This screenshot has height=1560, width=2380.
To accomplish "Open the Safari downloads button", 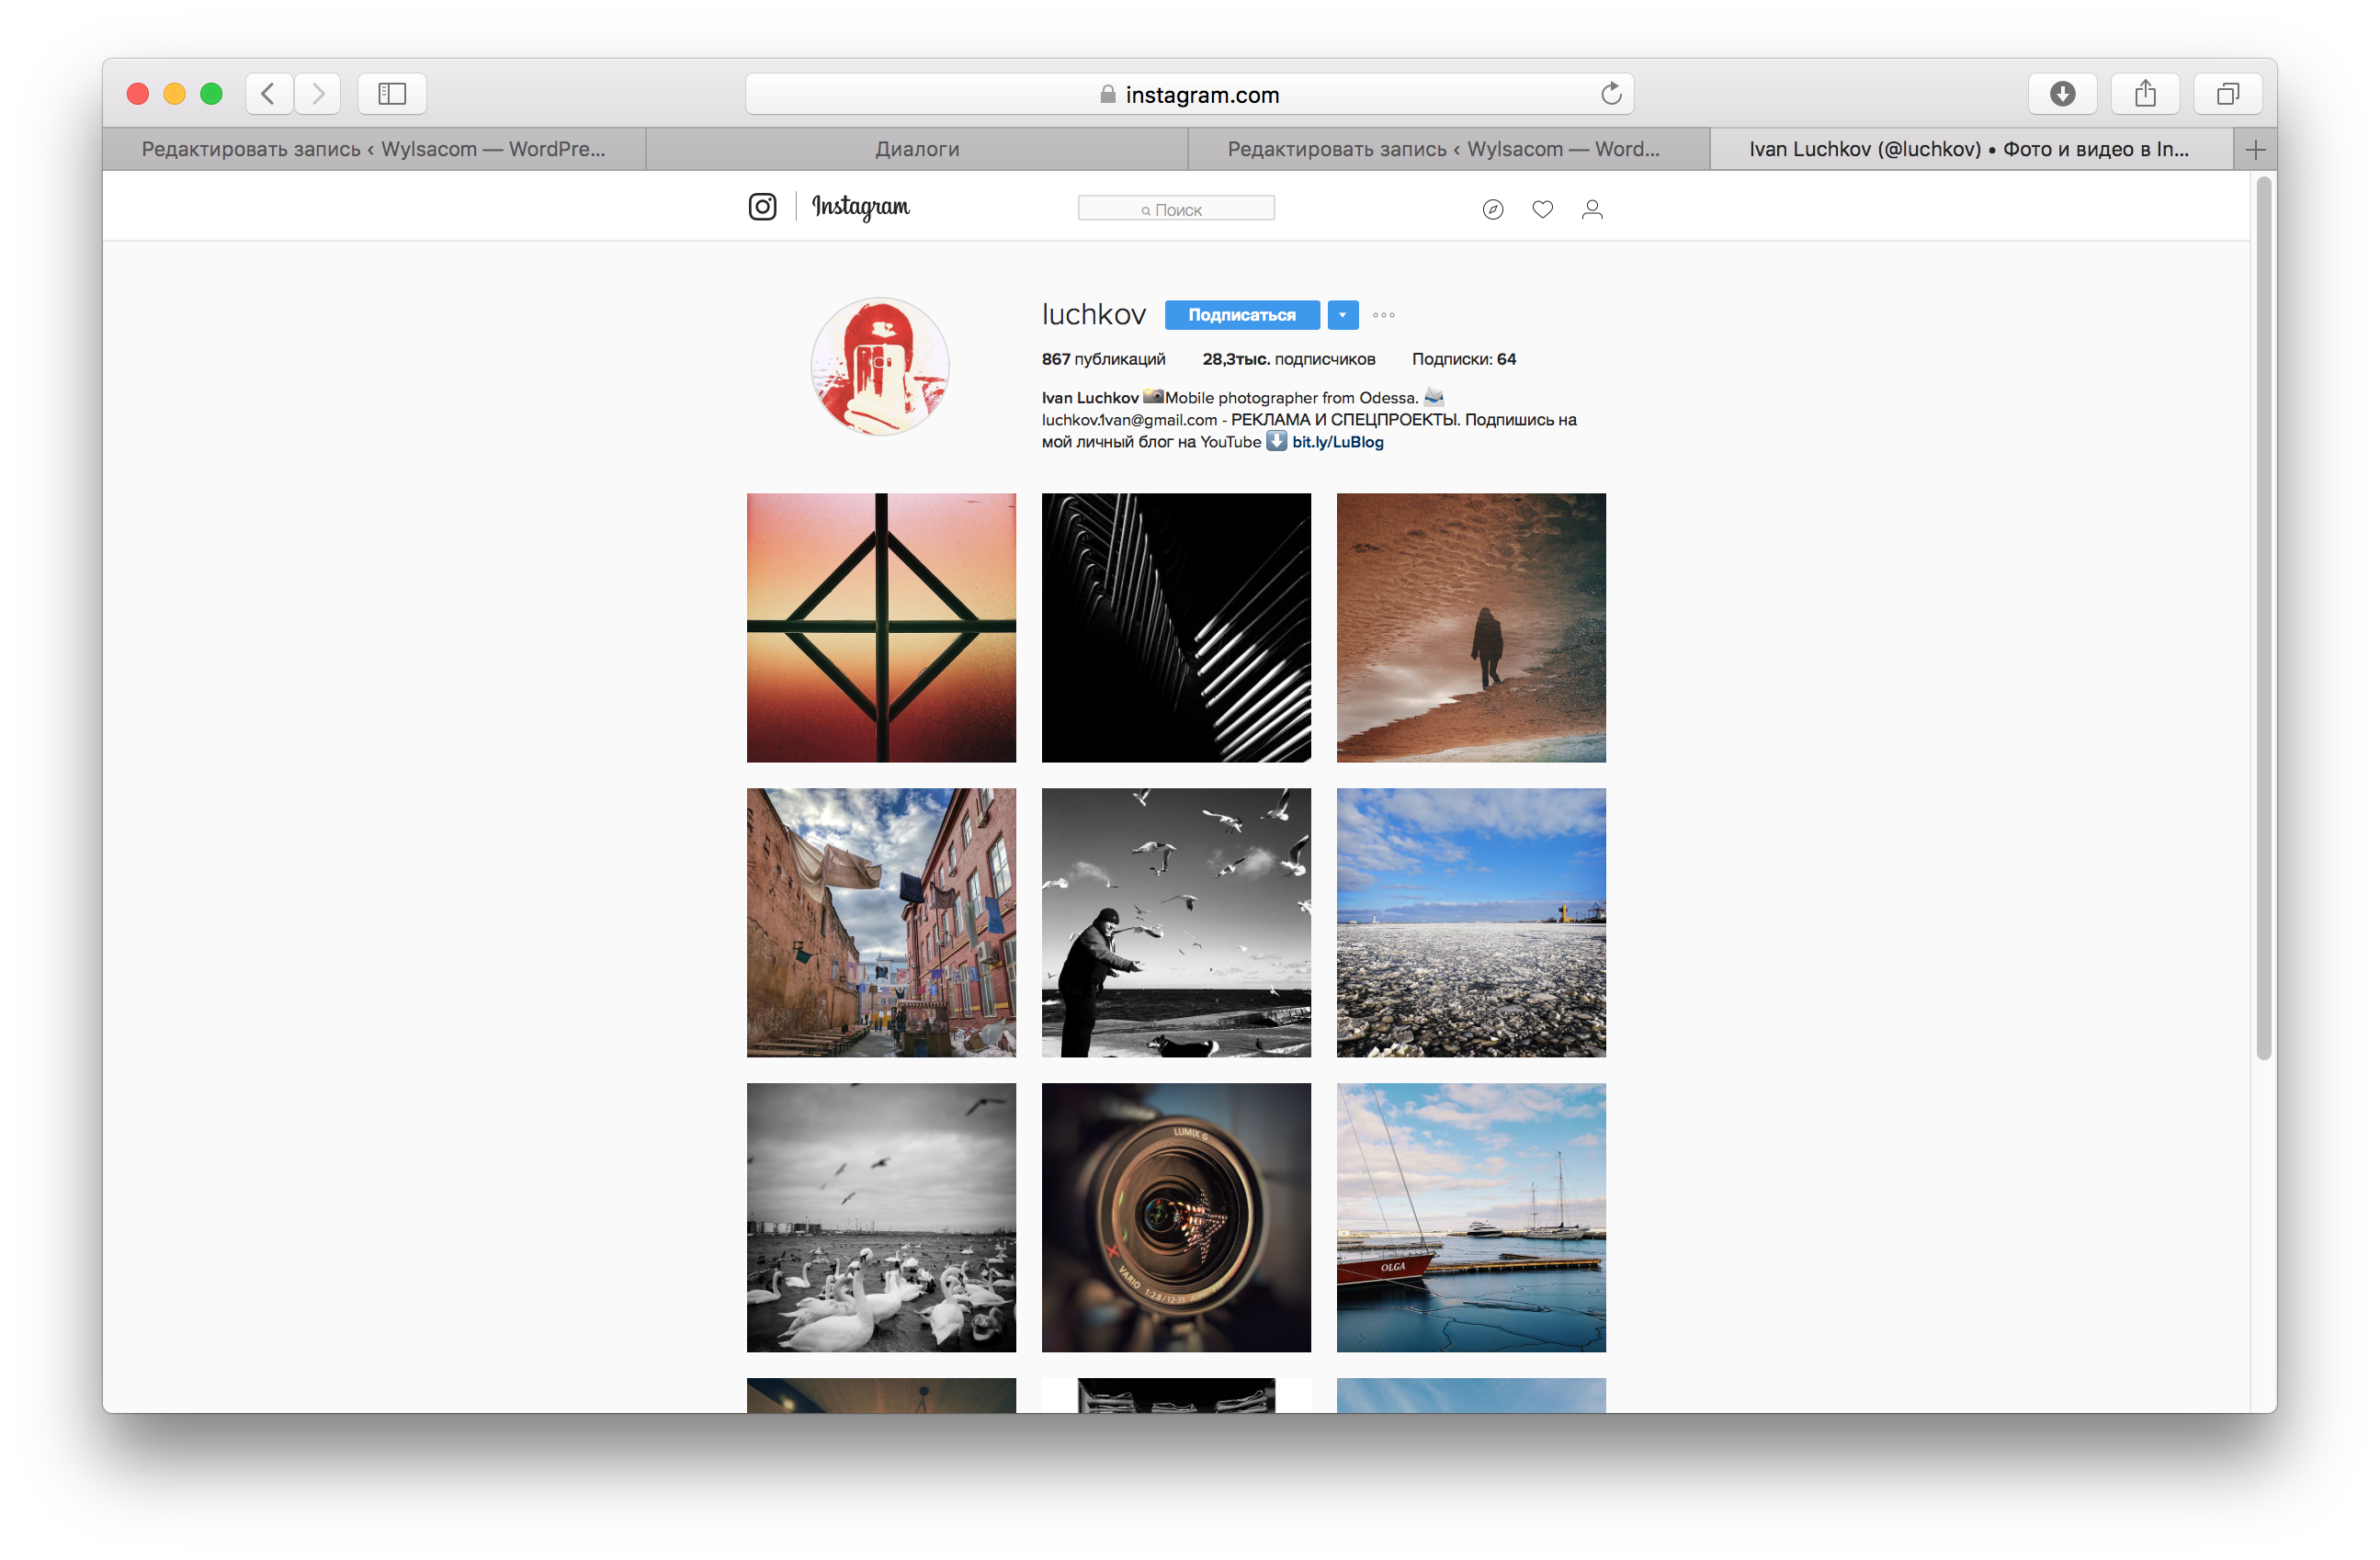I will click(2062, 94).
